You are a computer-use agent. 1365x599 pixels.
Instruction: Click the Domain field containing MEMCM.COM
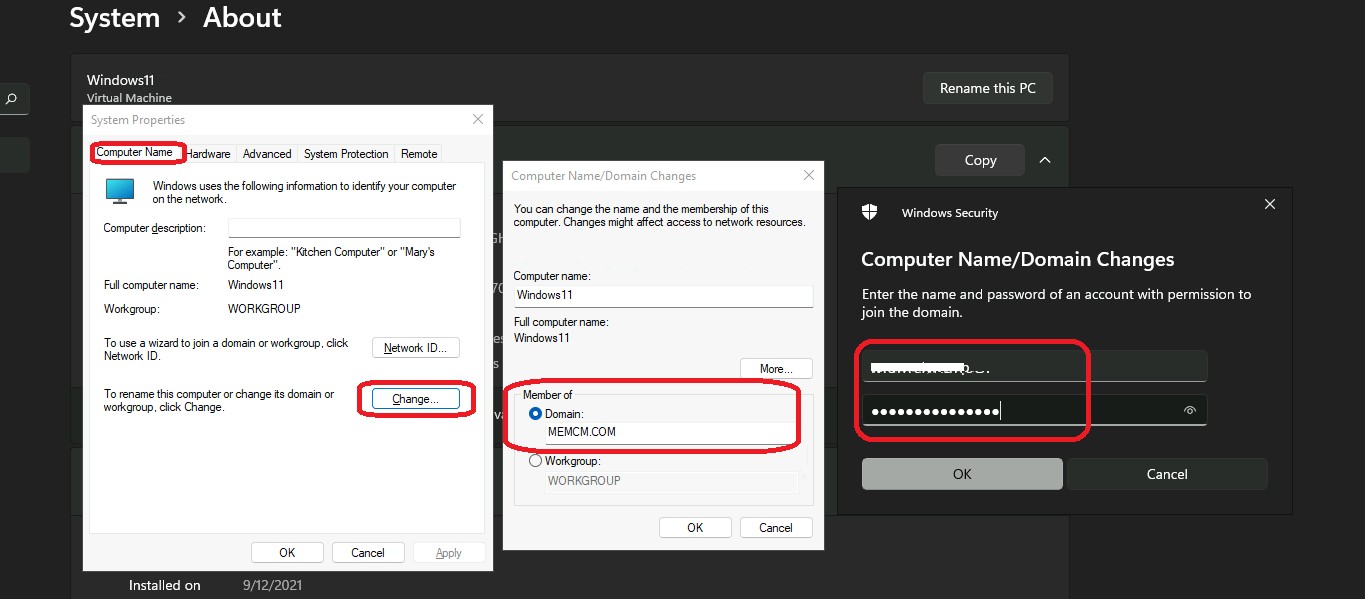[671, 432]
